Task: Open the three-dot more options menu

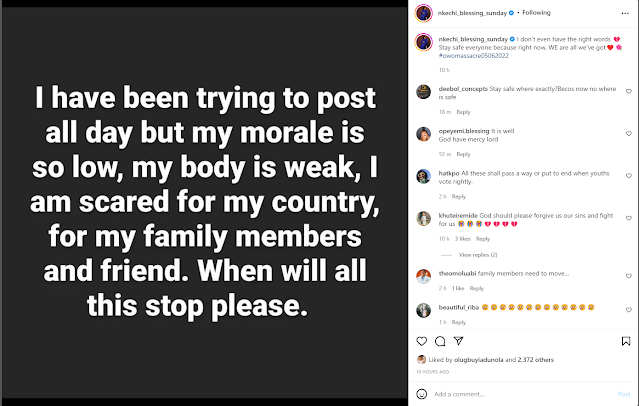Action: [623, 13]
